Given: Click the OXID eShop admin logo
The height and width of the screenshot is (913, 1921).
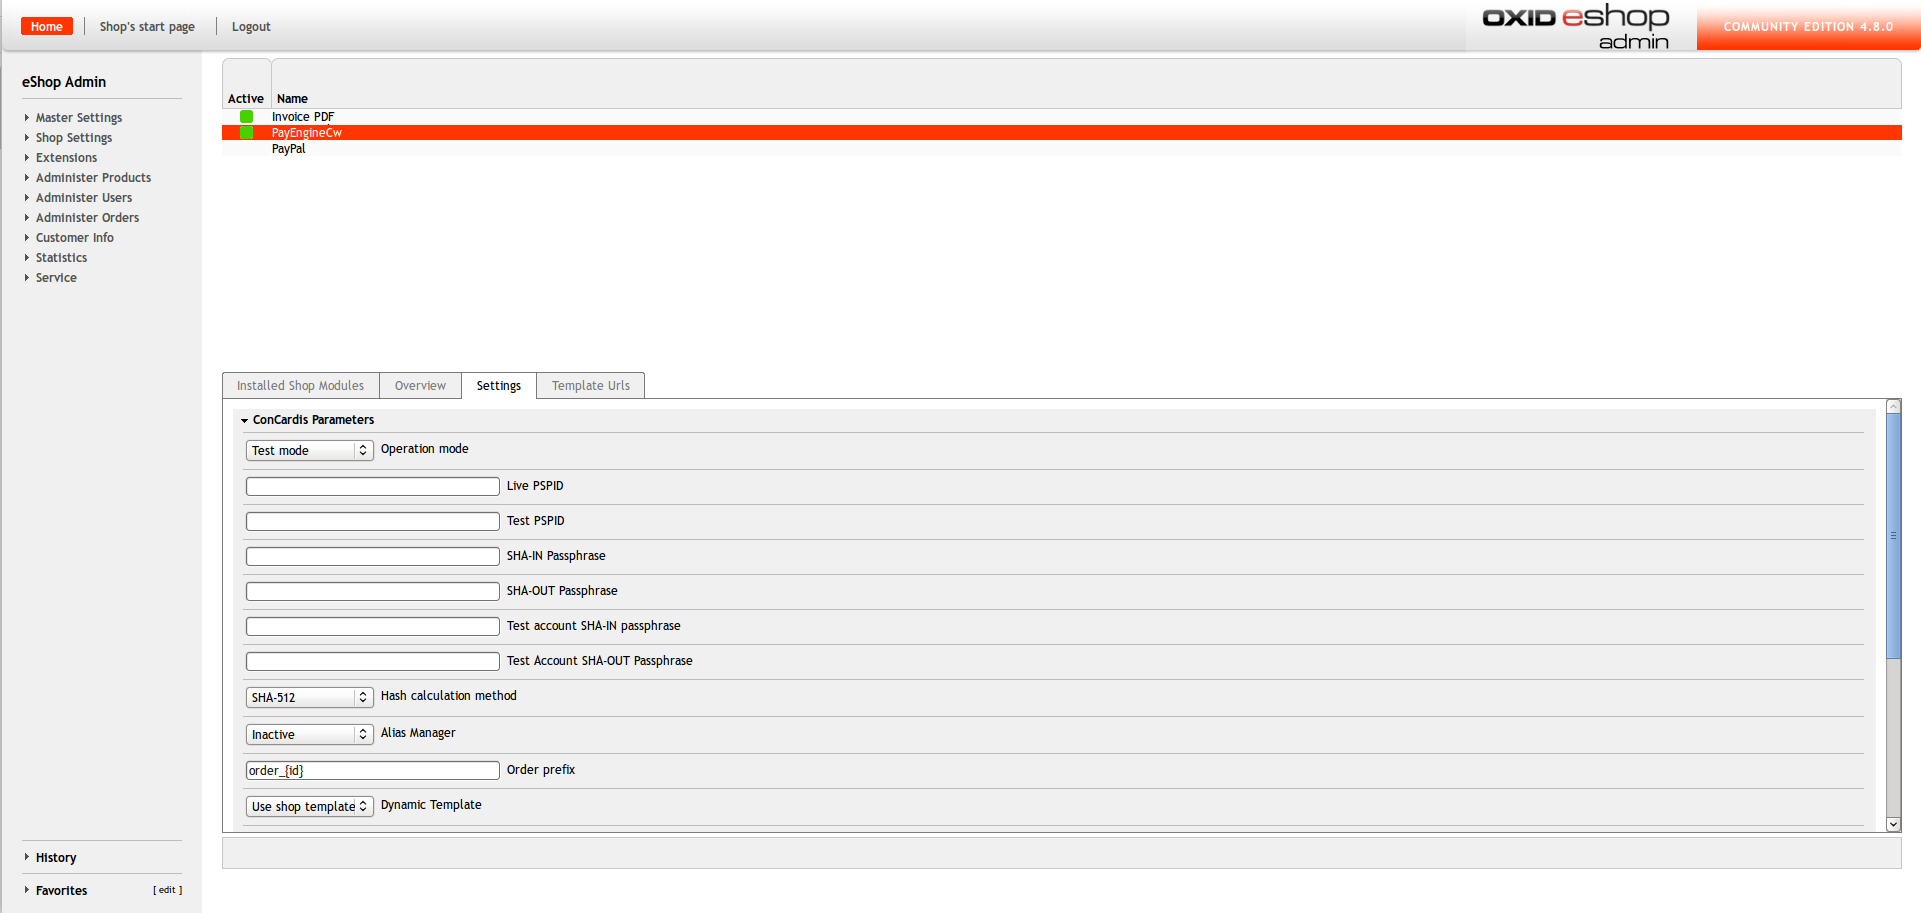Looking at the screenshot, I should 1576,26.
